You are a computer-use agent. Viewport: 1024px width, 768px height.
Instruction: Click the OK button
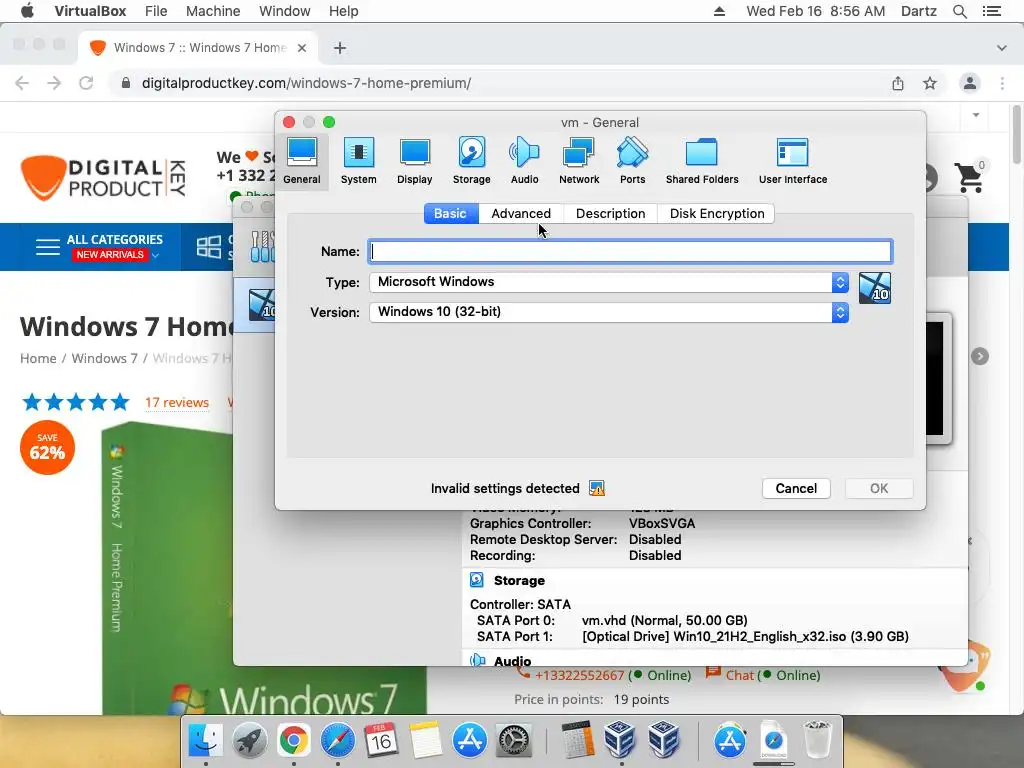[x=878, y=488]
